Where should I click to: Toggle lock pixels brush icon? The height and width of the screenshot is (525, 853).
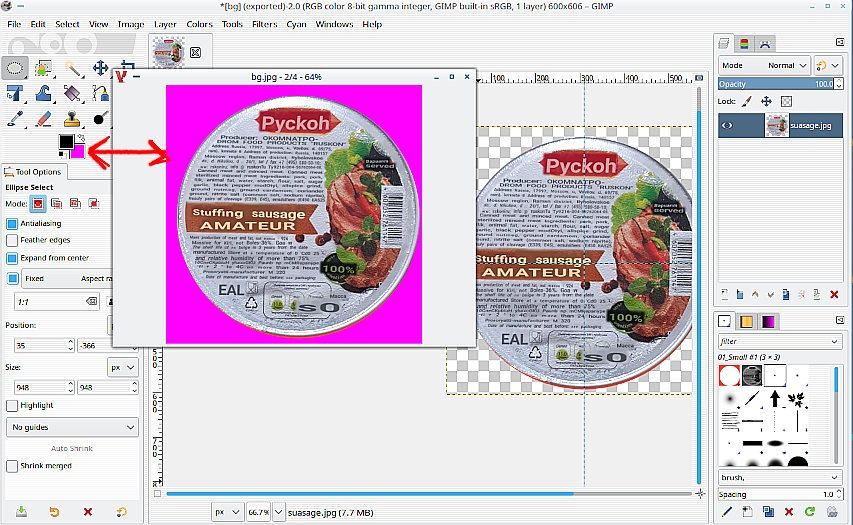(x=747, y=101)
